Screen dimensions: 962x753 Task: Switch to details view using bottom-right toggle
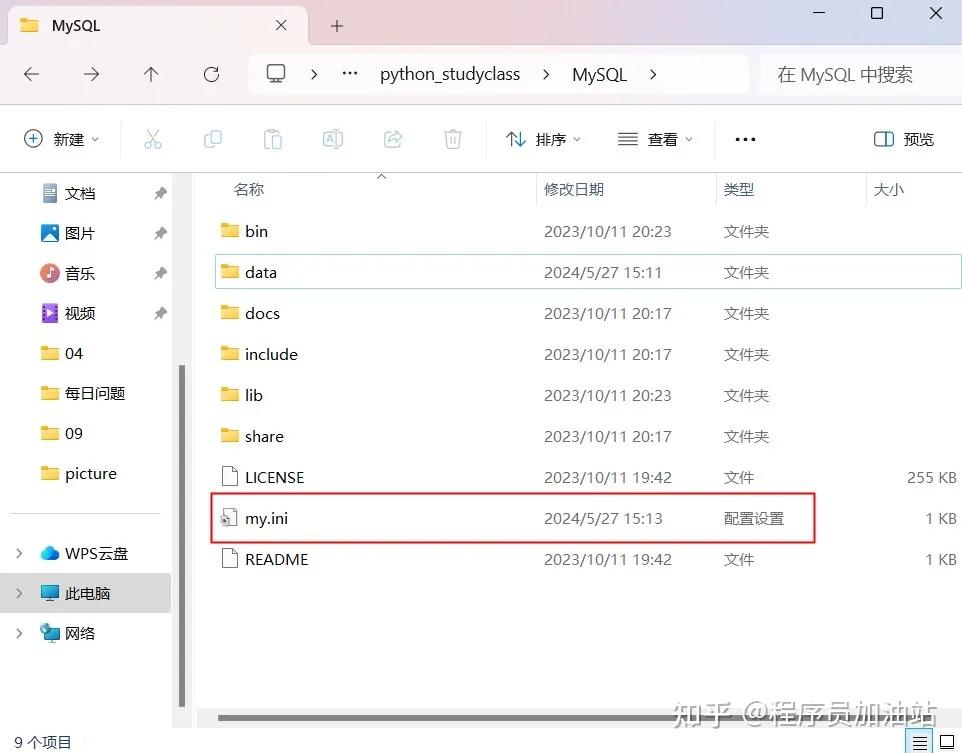[919, 741]
